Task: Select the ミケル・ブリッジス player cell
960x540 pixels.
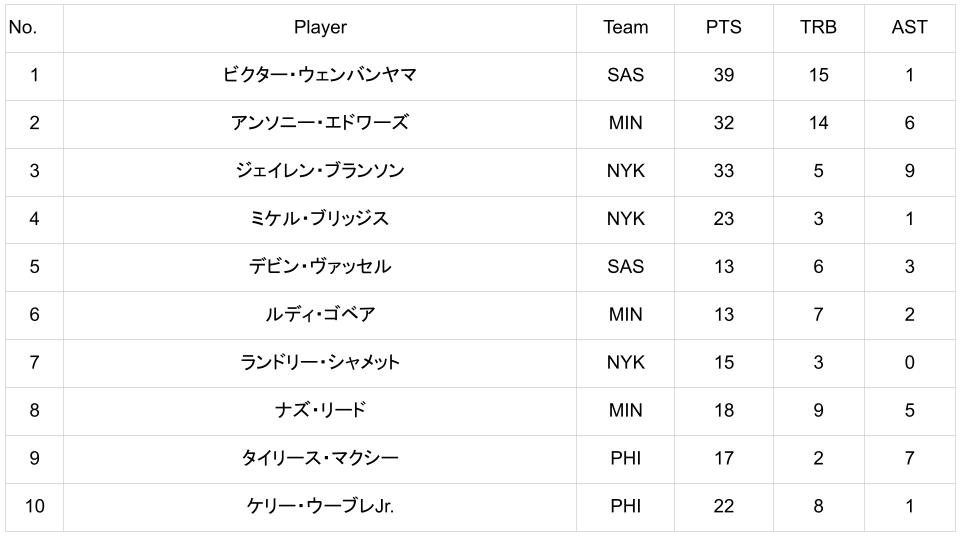Action: pos(320,219)
